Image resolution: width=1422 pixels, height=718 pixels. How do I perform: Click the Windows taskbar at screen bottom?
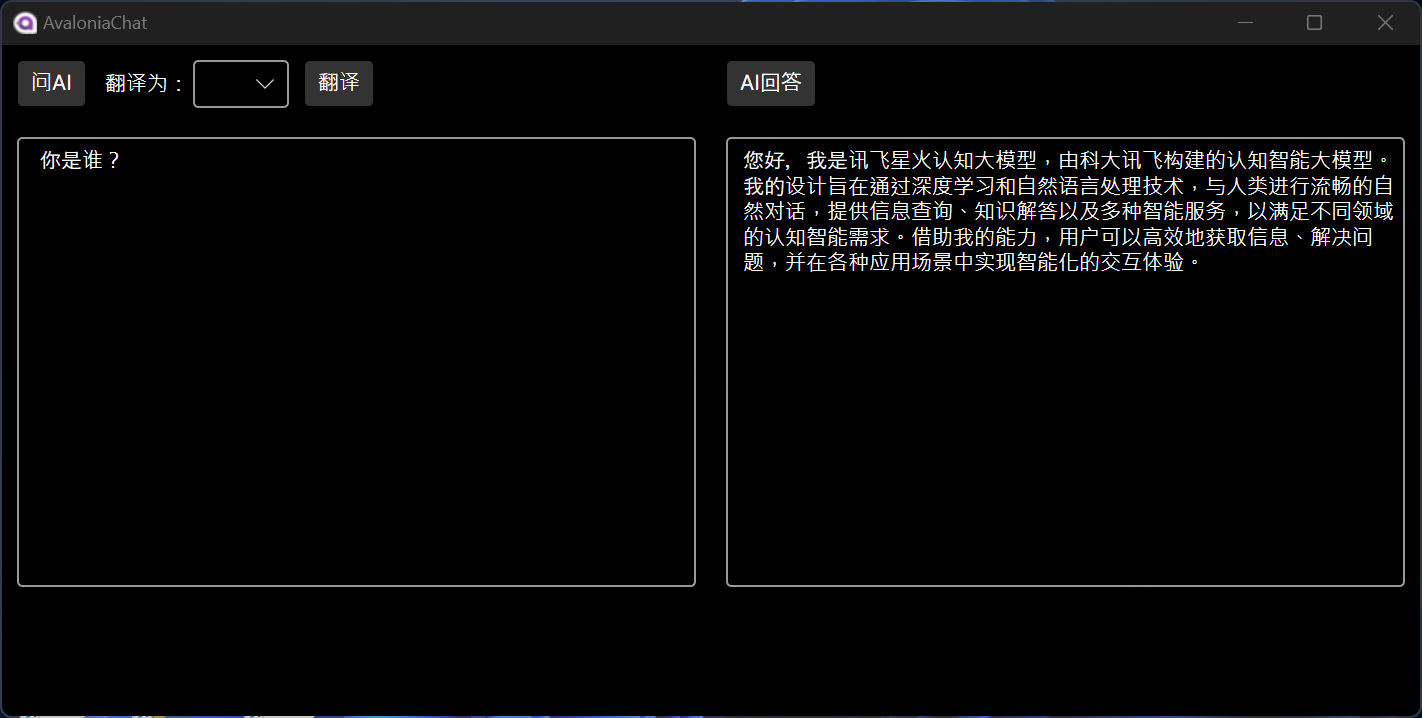[x=711, y=714]
